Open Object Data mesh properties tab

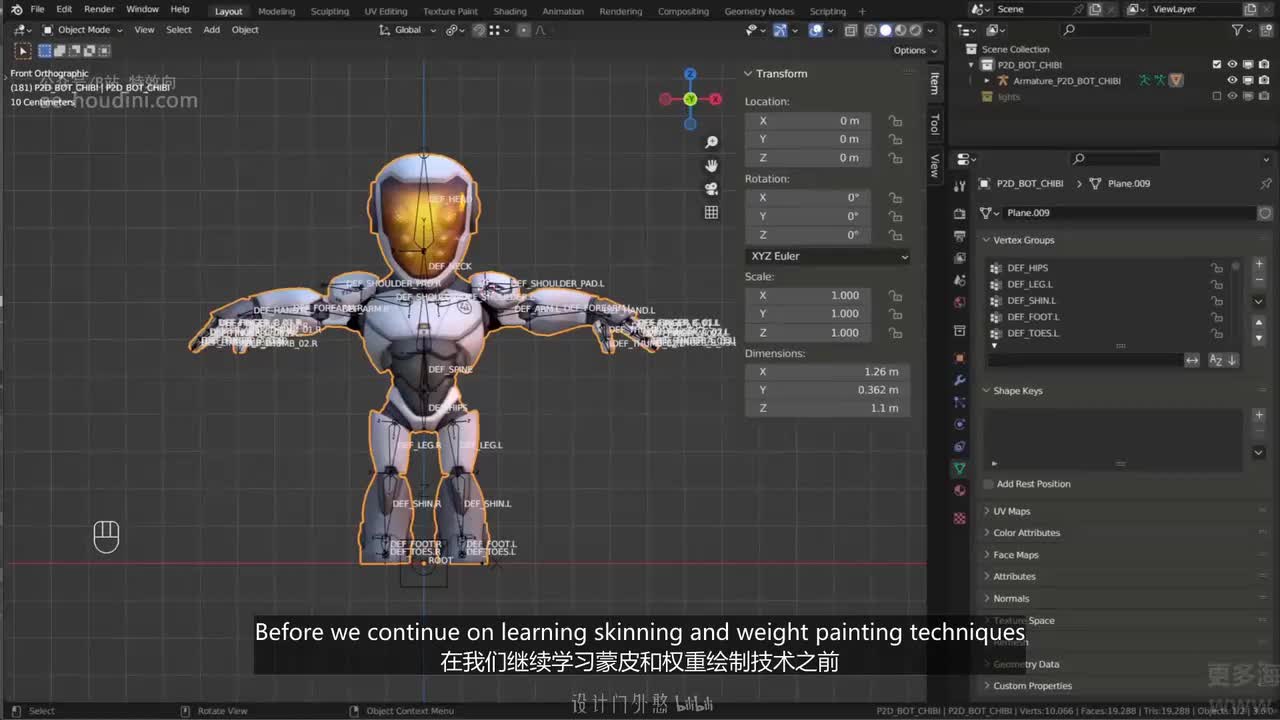click(960, 468)
